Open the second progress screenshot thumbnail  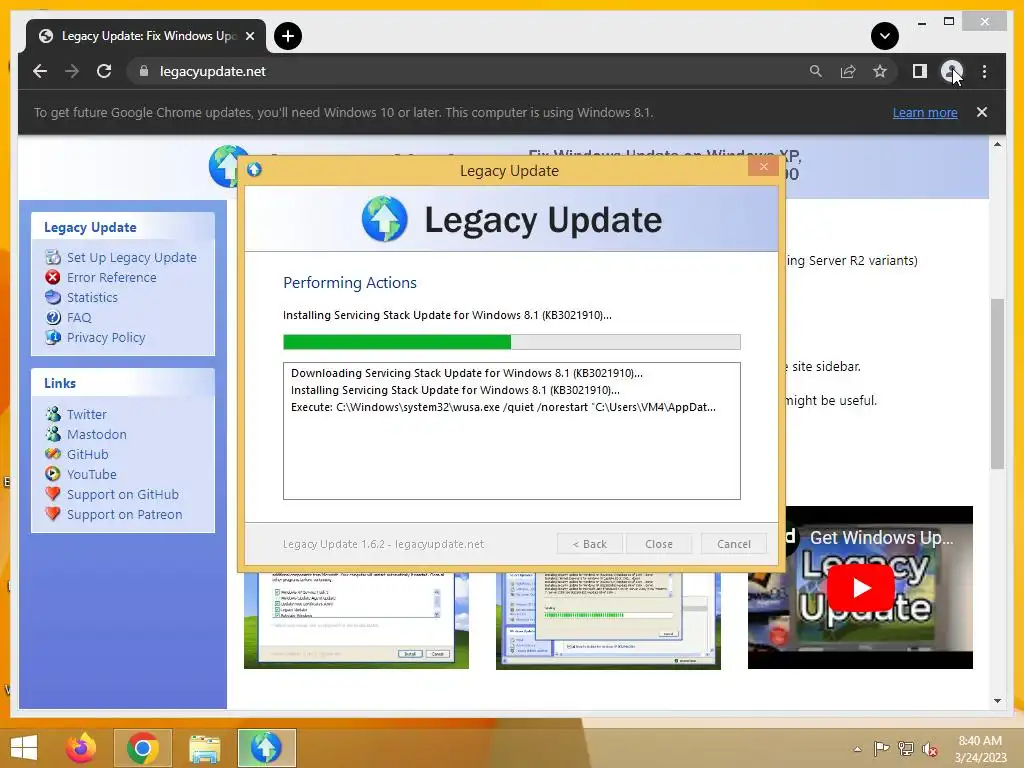(608, 620)
